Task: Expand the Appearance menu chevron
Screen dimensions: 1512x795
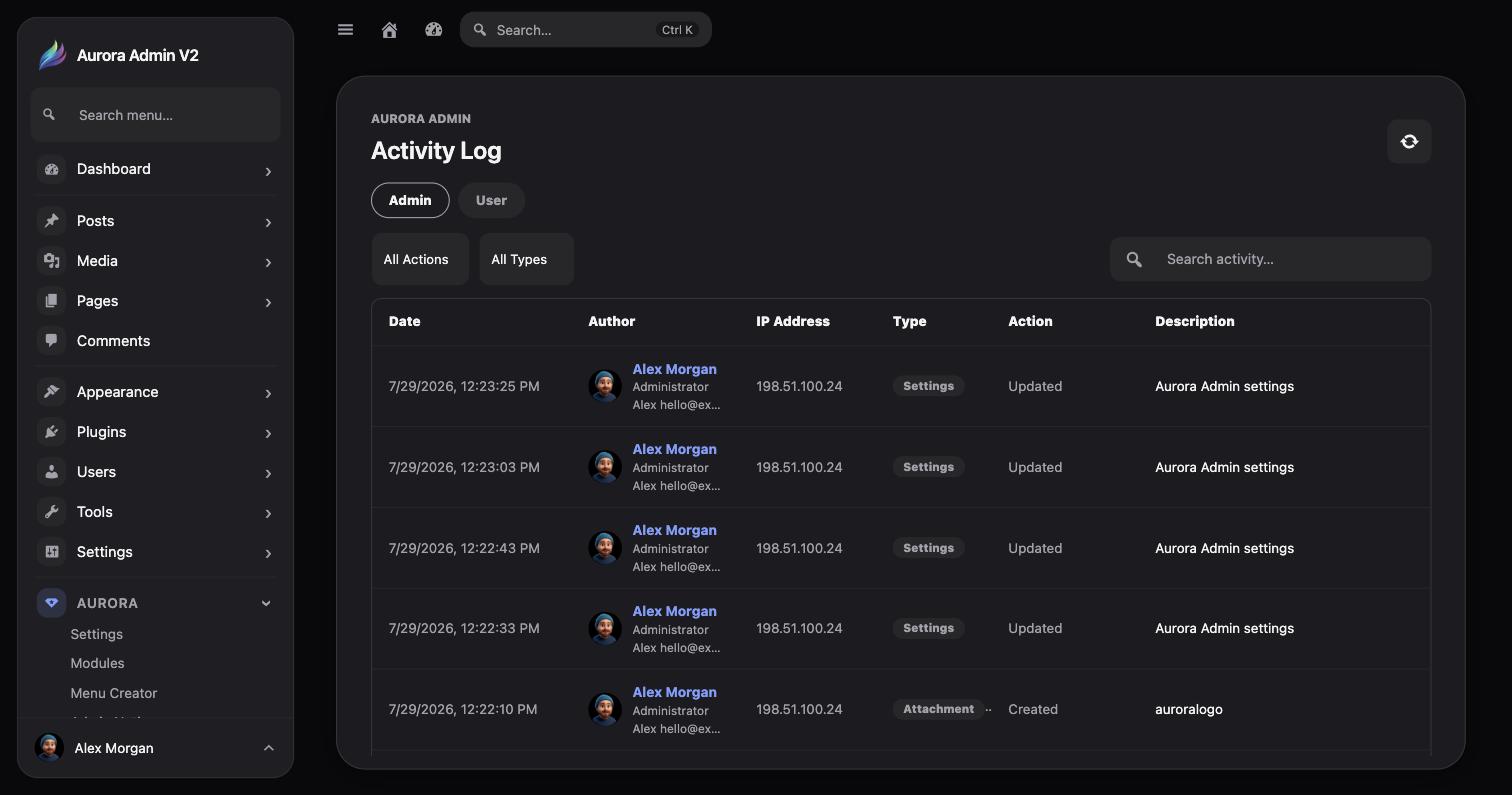Action: 268,393
